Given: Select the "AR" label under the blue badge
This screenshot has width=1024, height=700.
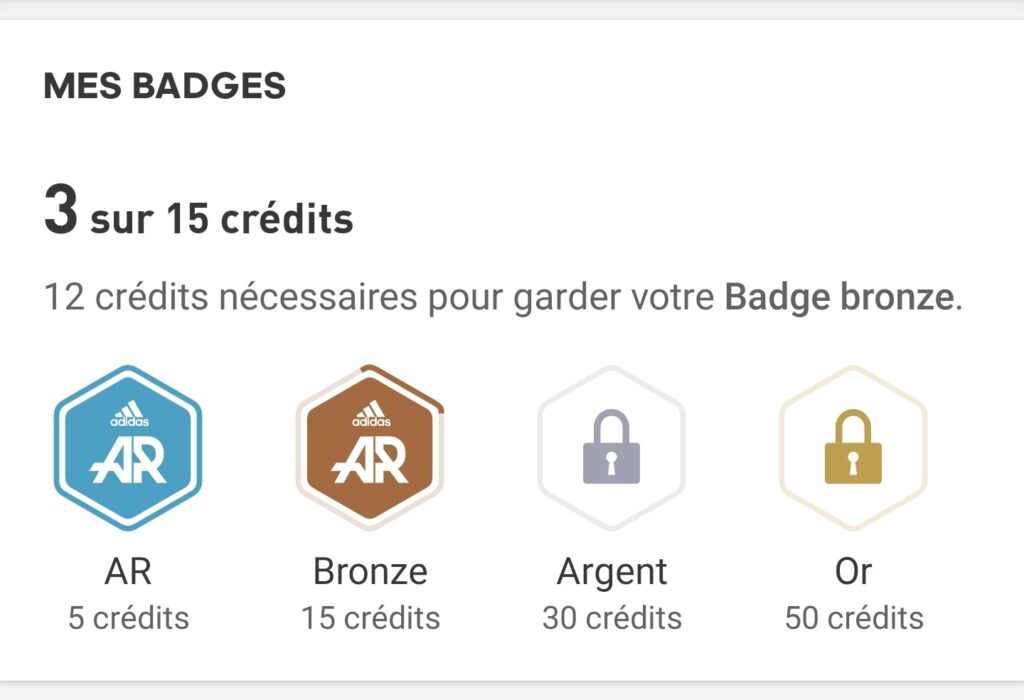Looking at the screenshot, I should pos(128,572).
